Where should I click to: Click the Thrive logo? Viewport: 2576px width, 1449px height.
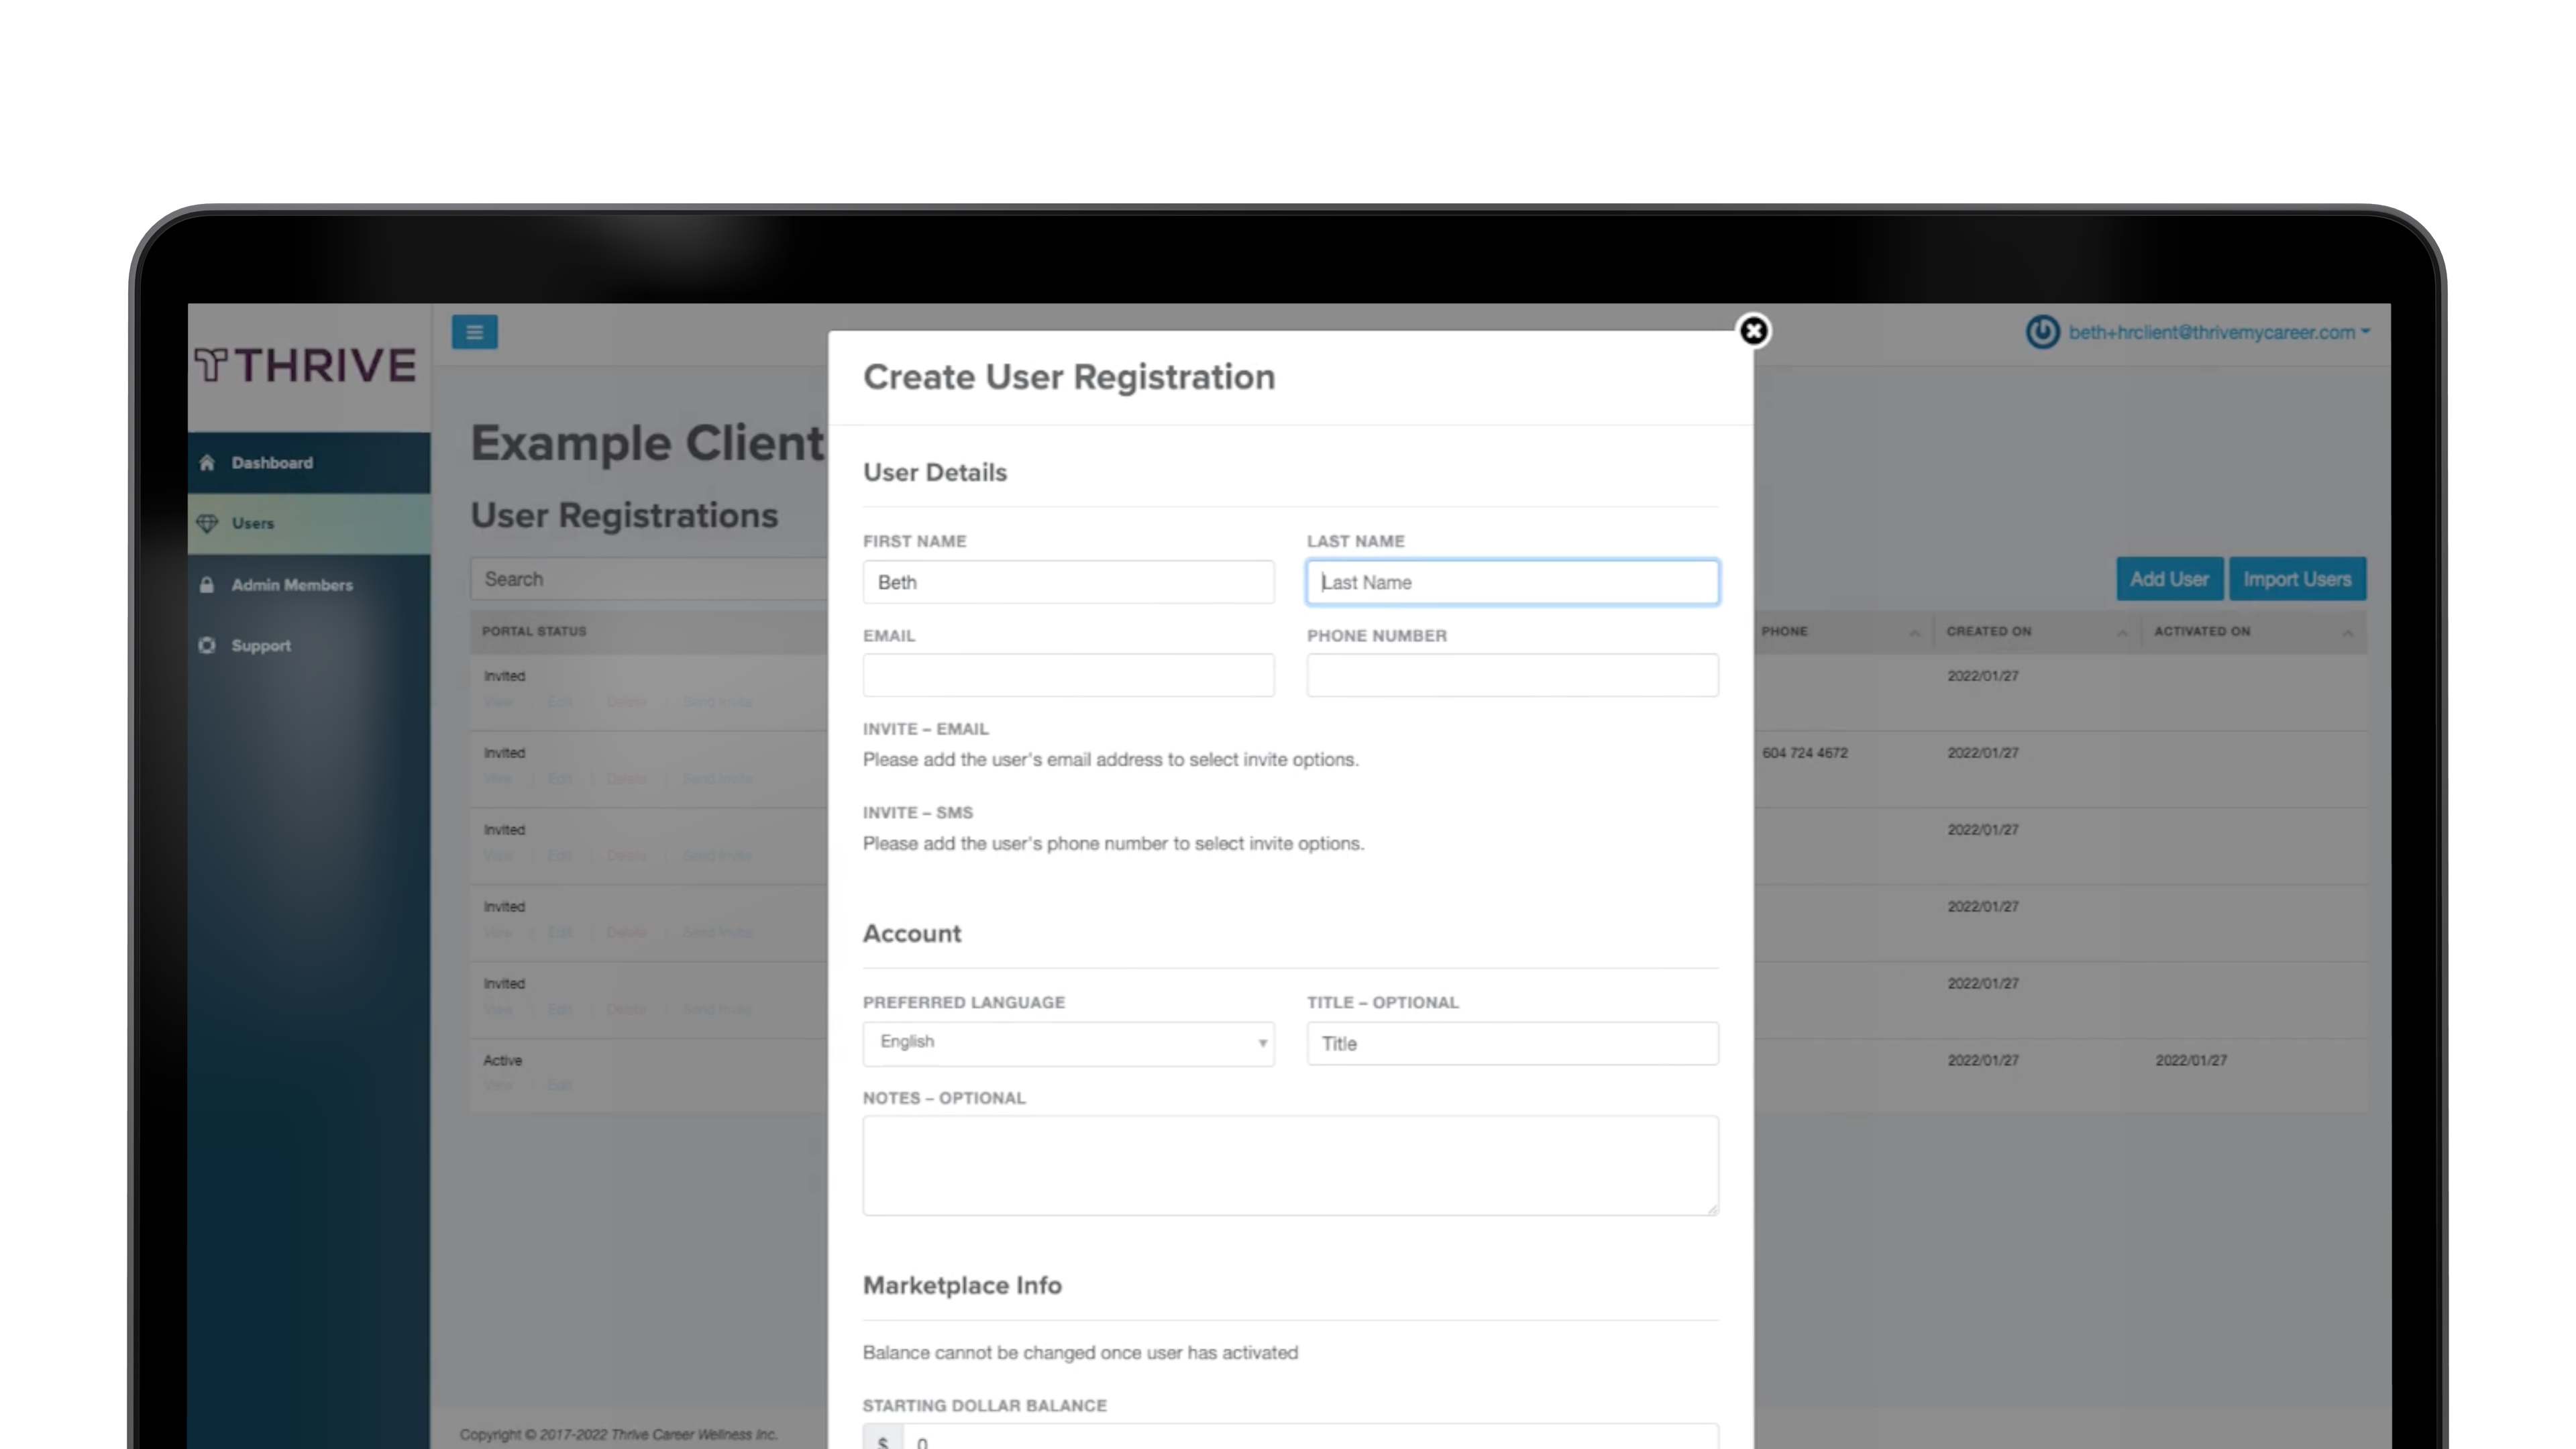pyautogui.click(x=306, y=364)
